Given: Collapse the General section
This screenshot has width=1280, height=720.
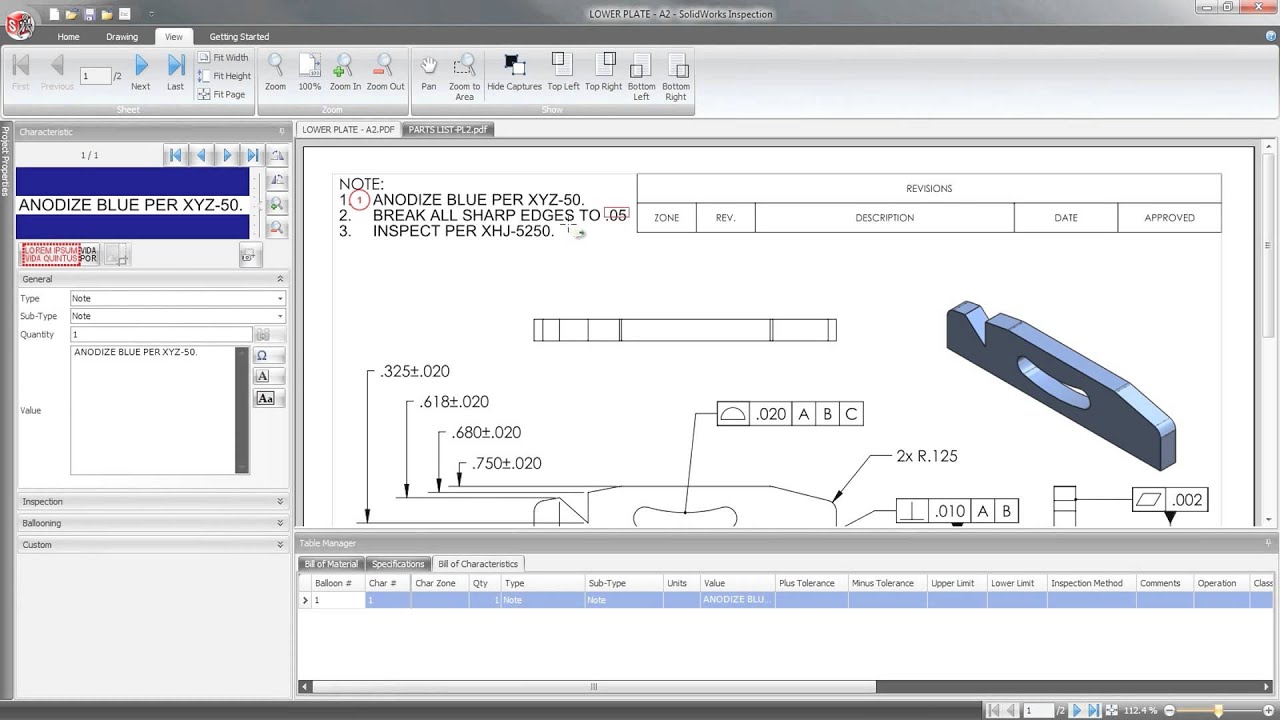Looking at the screenshot, I should 280,279.
